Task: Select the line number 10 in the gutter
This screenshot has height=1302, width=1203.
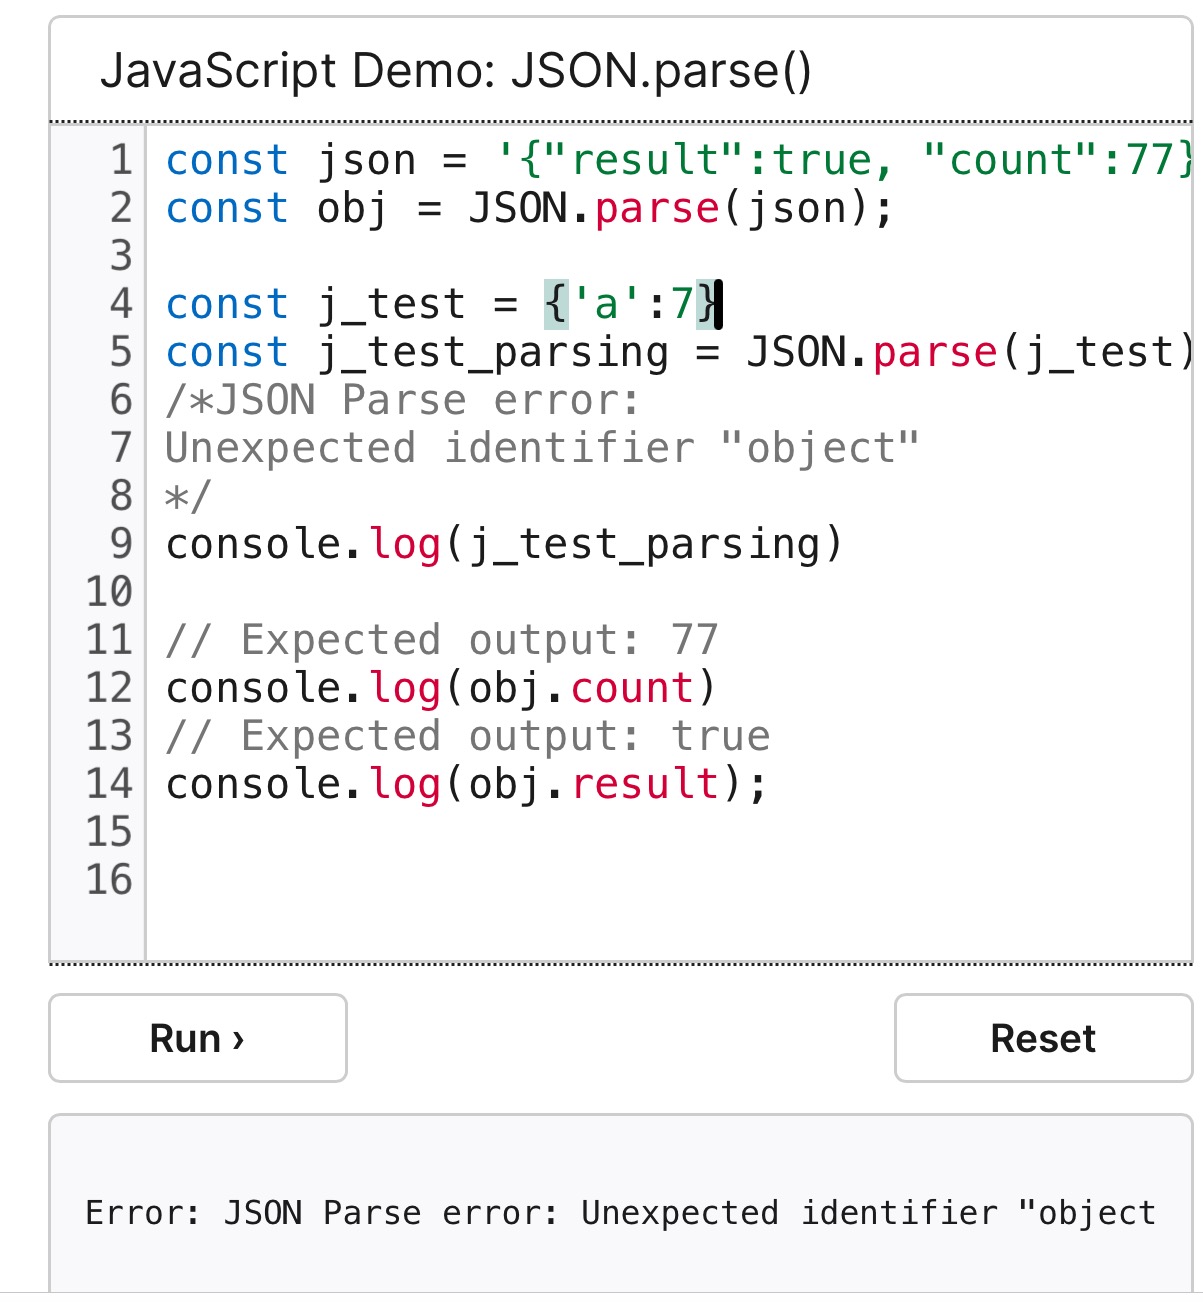Action: (109, 592)
